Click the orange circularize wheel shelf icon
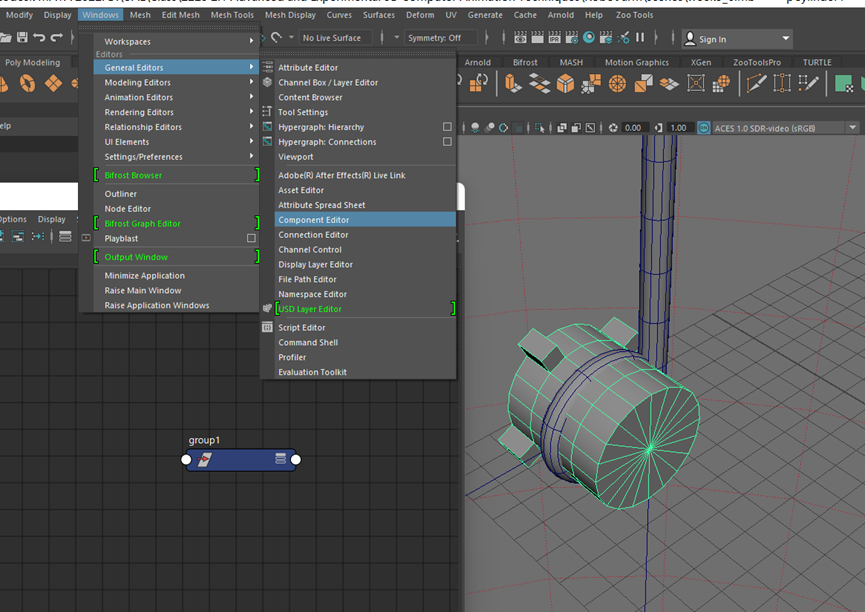The width and height of the screenshot is (865, 612). coord(617,84)
